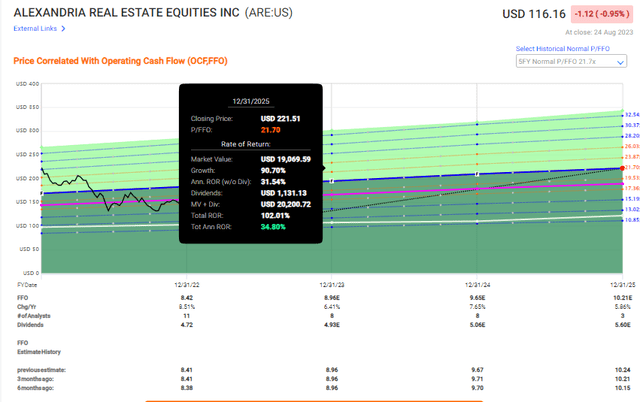Click the -1.12 (-0.95%) price change badge
This screenshot has width=640, height=402.
tap(602, 14)
